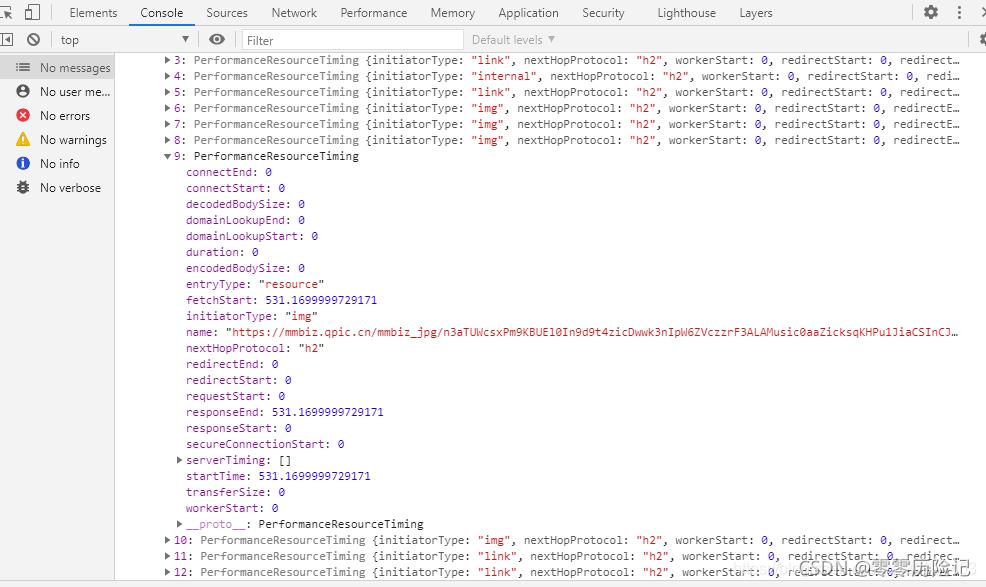Open live expression eye icon
986x587 pixels.
pos(217,40)
